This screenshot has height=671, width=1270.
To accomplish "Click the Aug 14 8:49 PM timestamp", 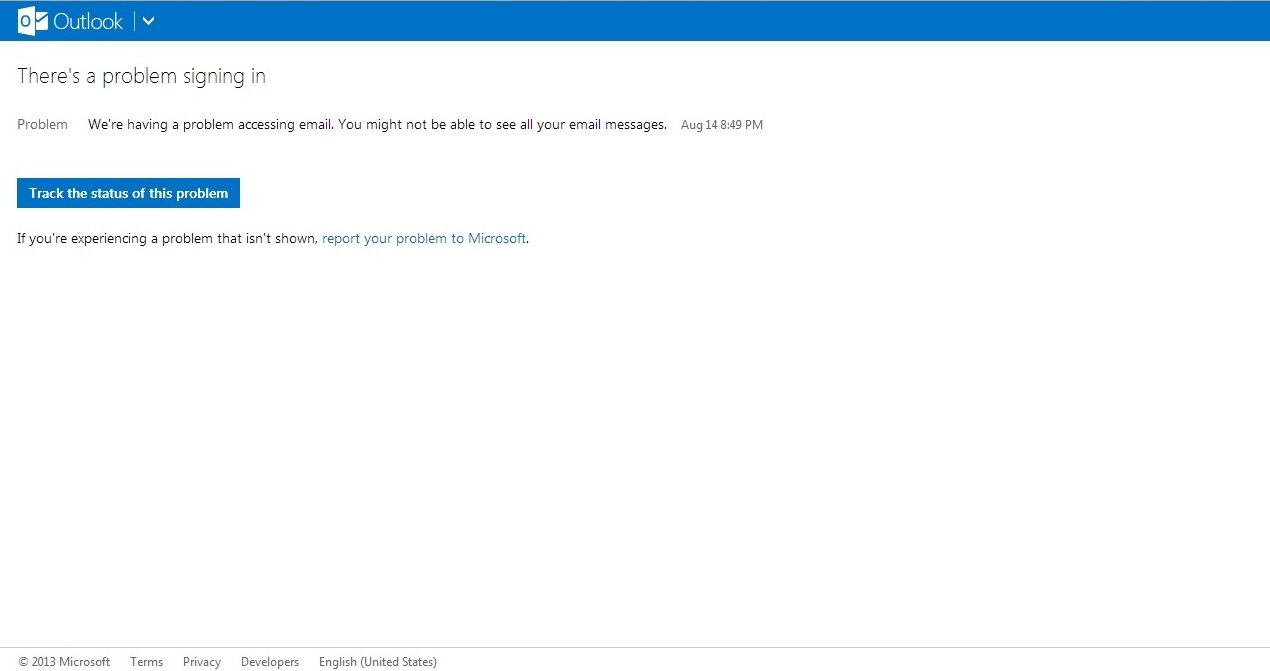I will pyautogui.click(x=722, y=125).
